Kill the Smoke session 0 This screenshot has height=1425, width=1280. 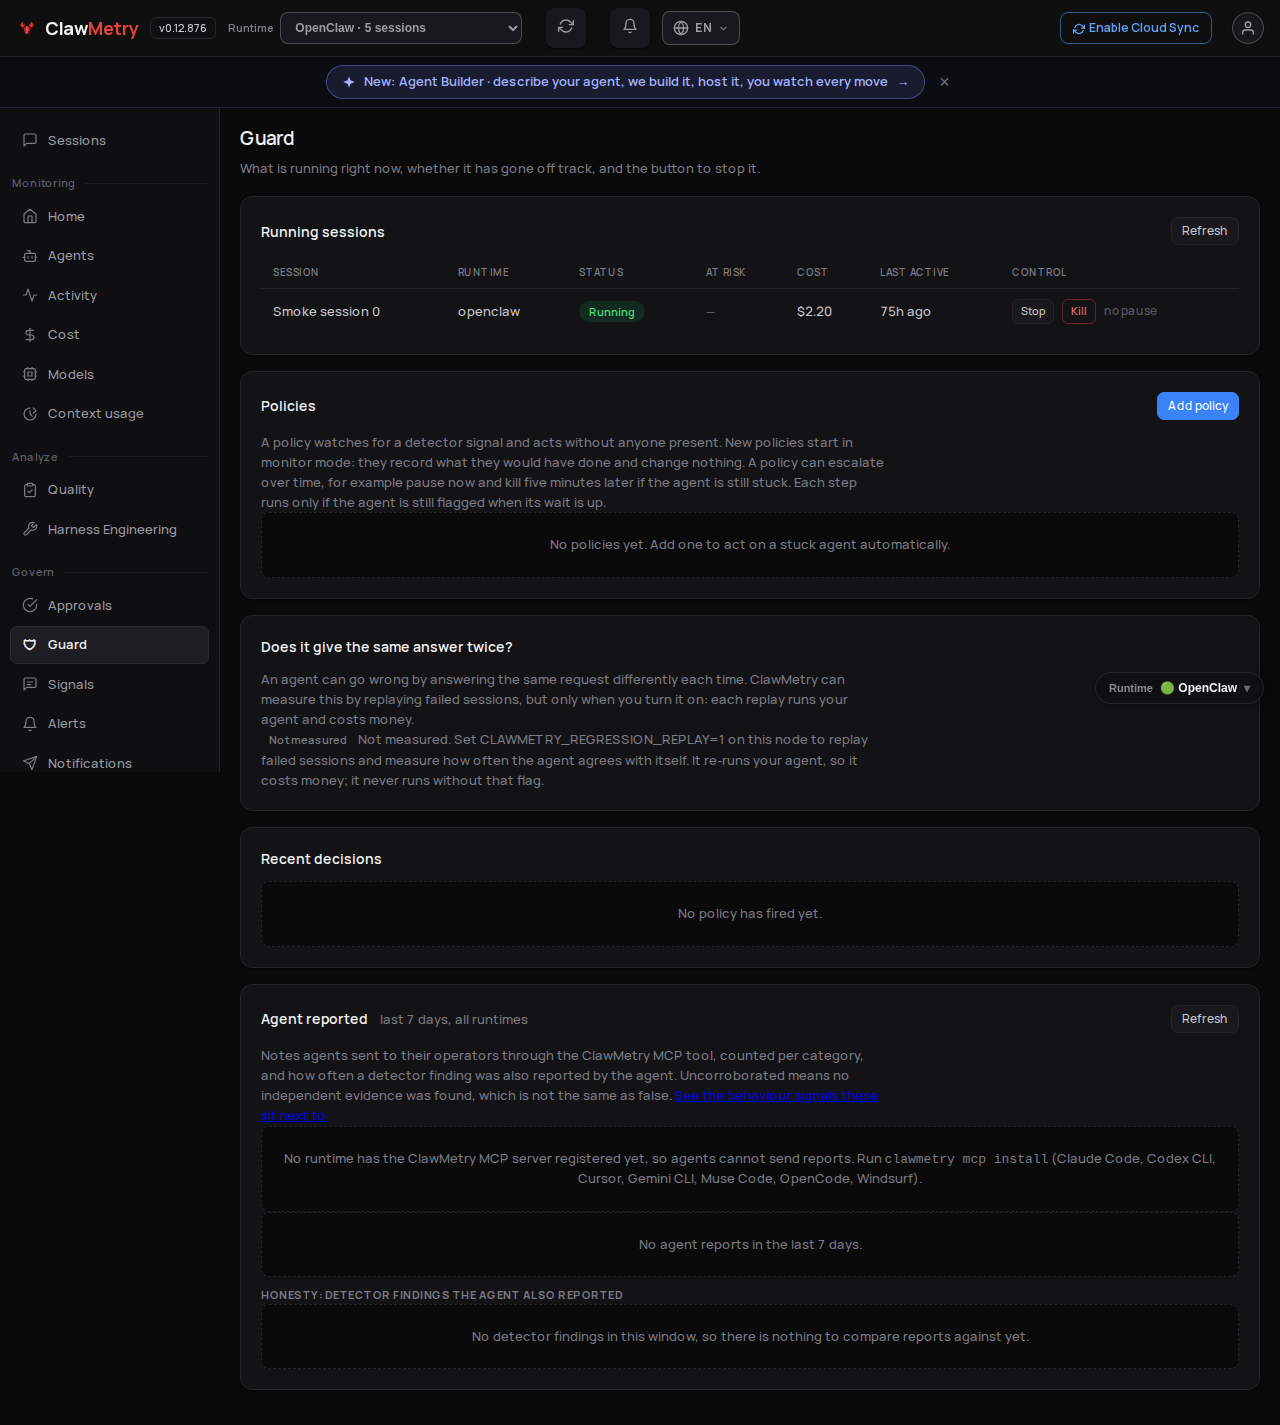(x=1079, y=312)
